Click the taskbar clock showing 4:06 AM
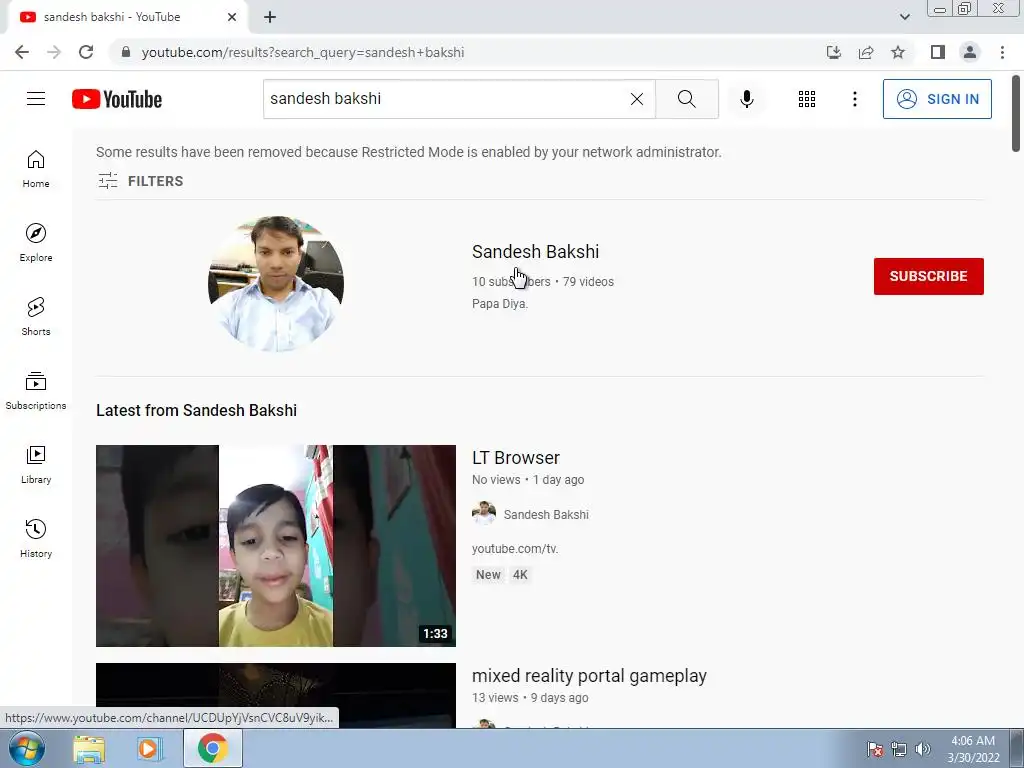 973,749
